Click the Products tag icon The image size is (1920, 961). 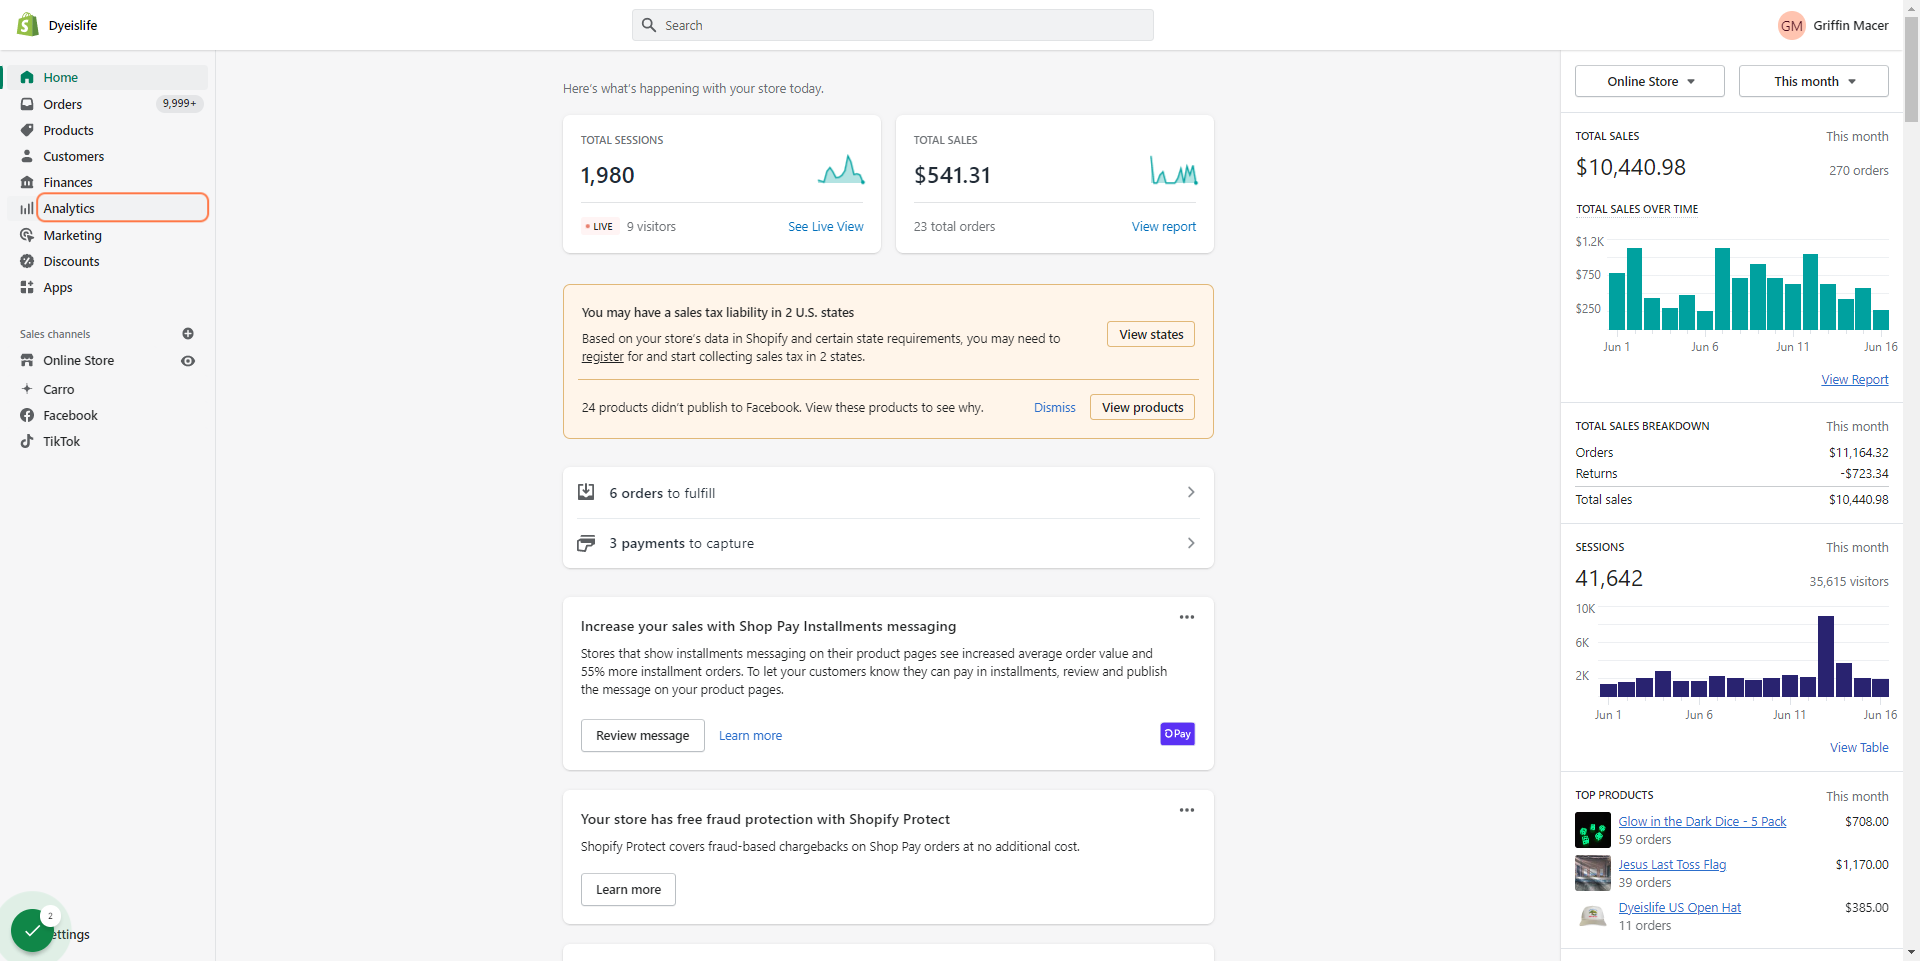coord(27,130)
